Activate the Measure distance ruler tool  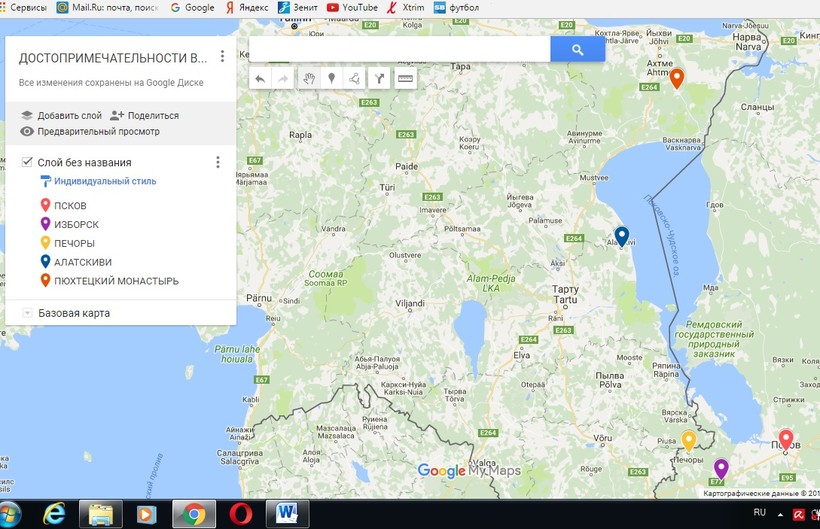tap(405, 79)
